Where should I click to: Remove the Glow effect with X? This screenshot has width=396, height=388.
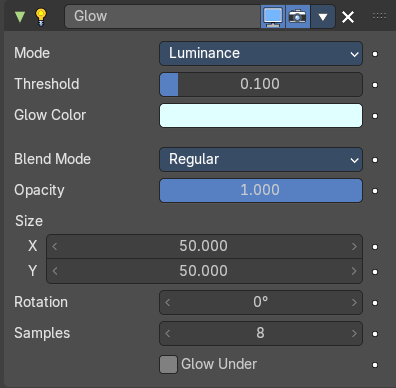[x=348, y=17]
